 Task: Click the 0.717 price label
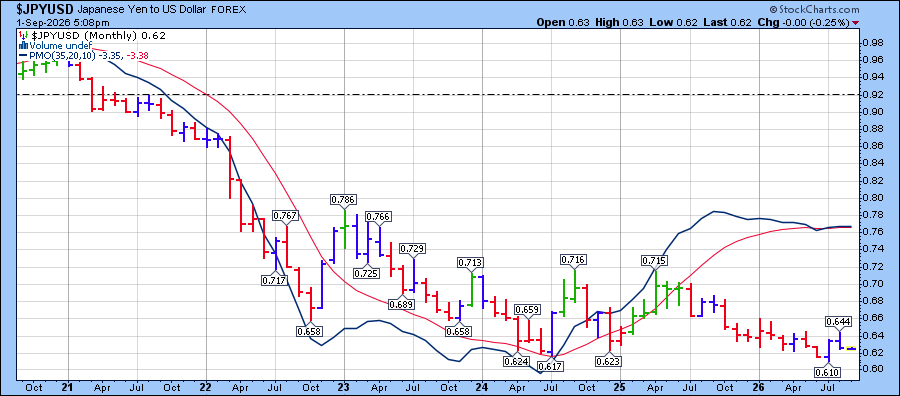[273, 280]
